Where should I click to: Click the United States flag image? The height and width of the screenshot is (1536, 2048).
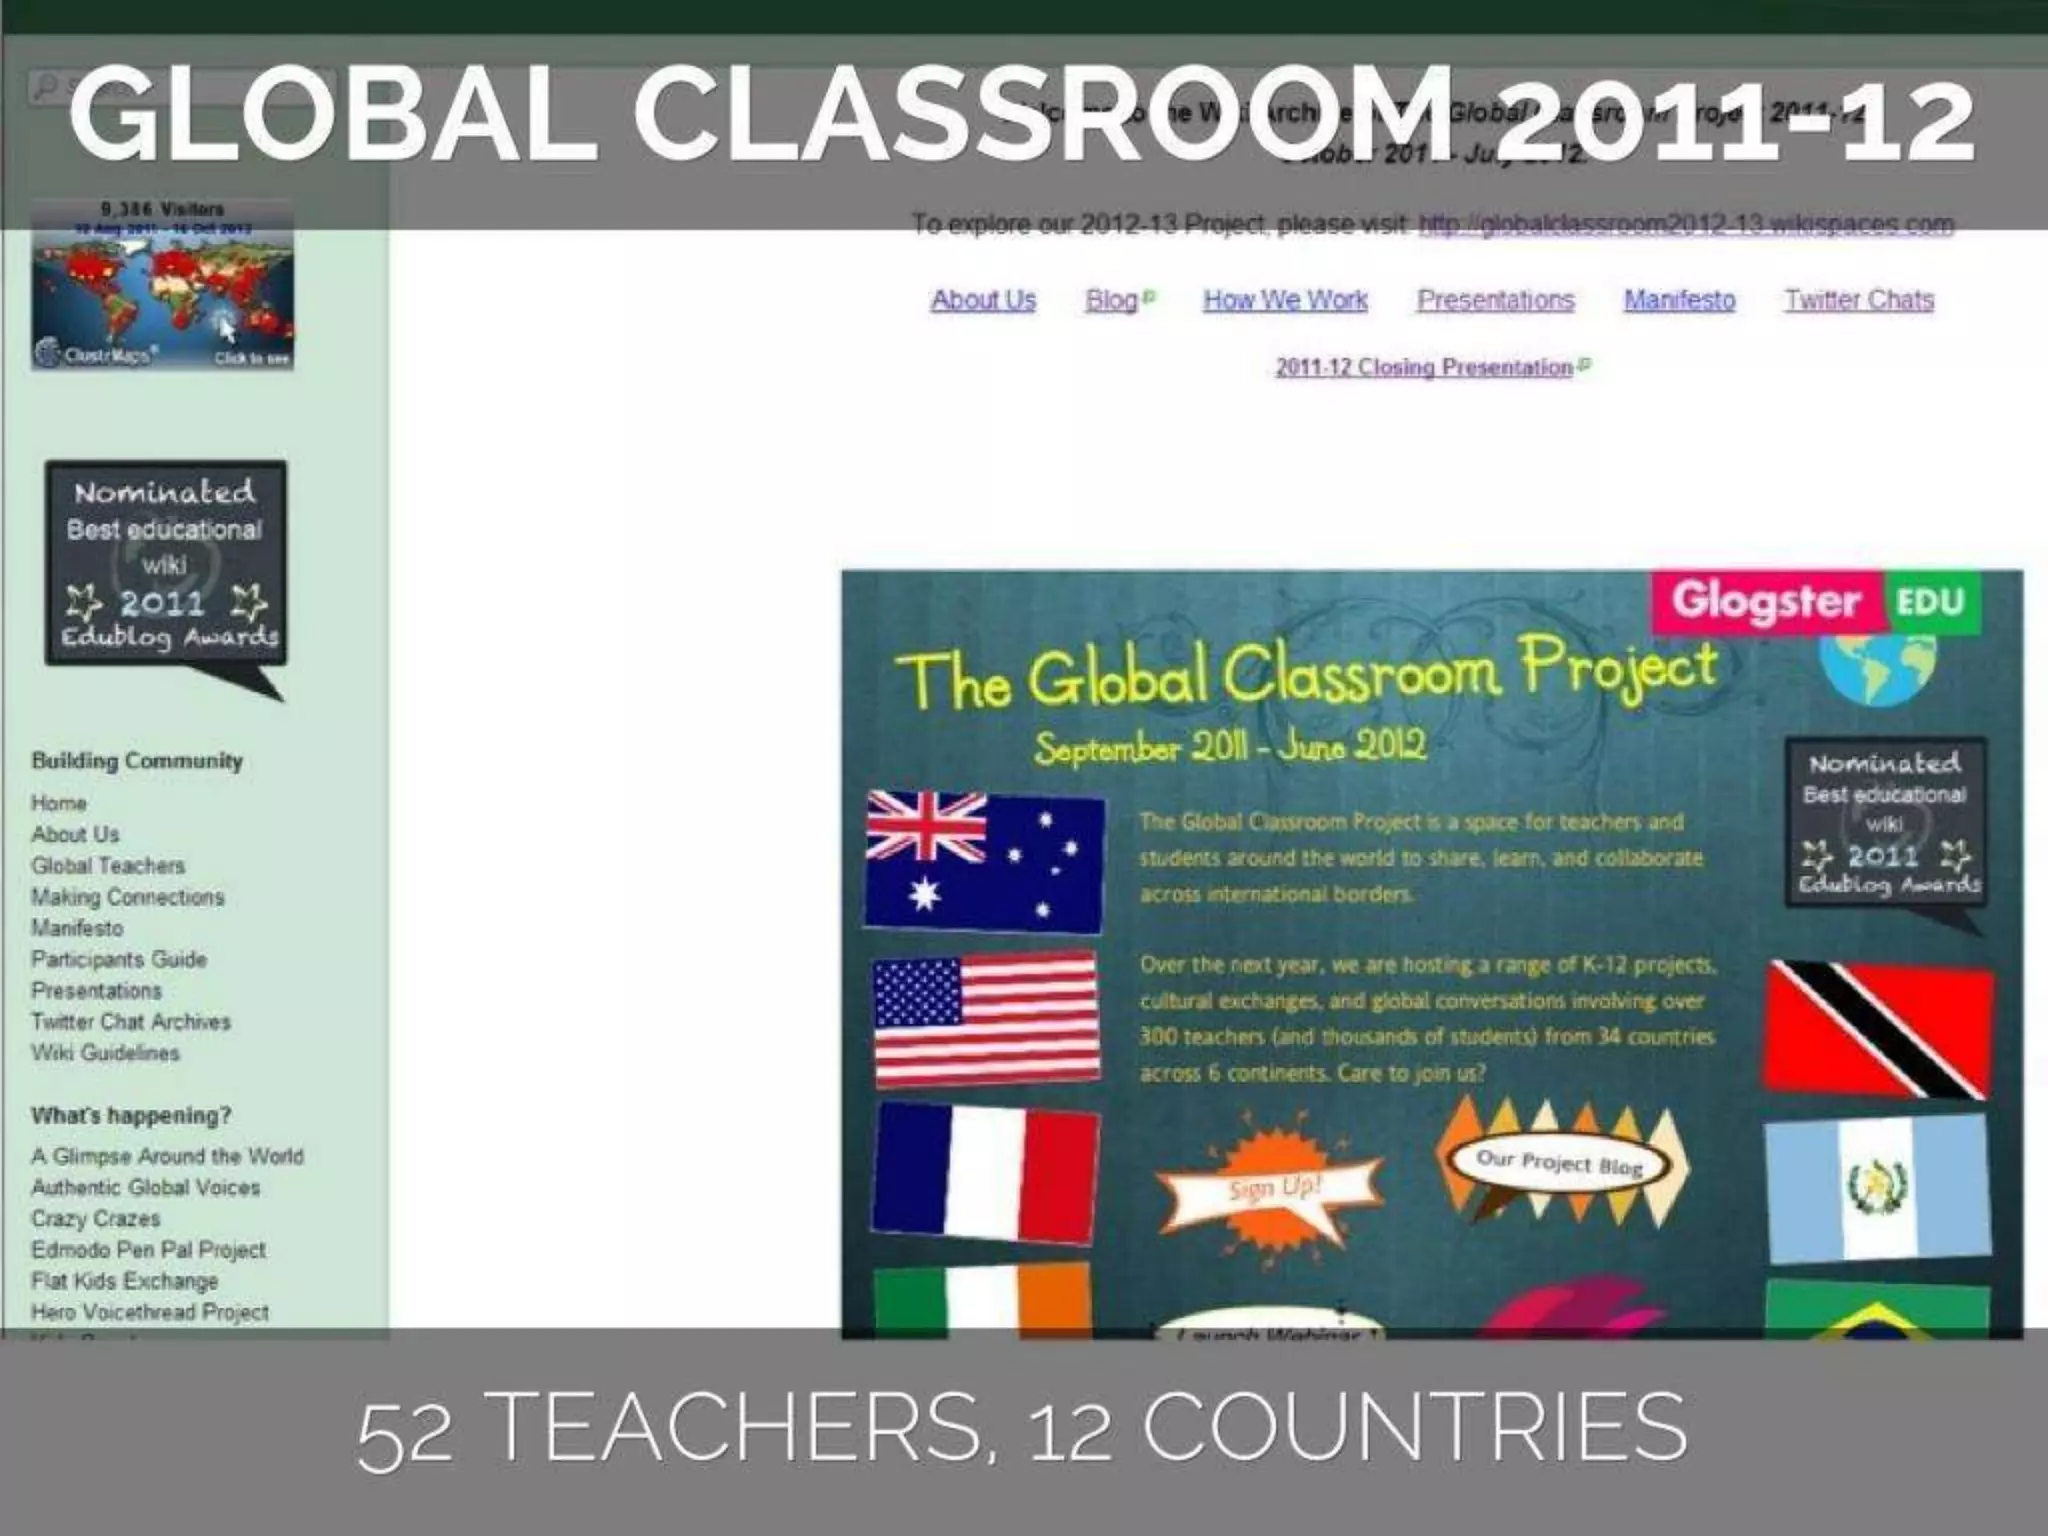[986, 1018]
